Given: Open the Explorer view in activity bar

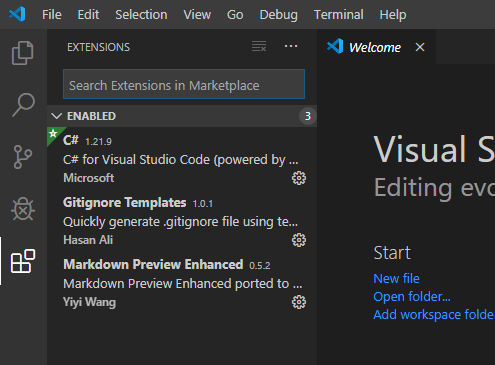Looking at the screenshot, I should click(x=23, y=53).
